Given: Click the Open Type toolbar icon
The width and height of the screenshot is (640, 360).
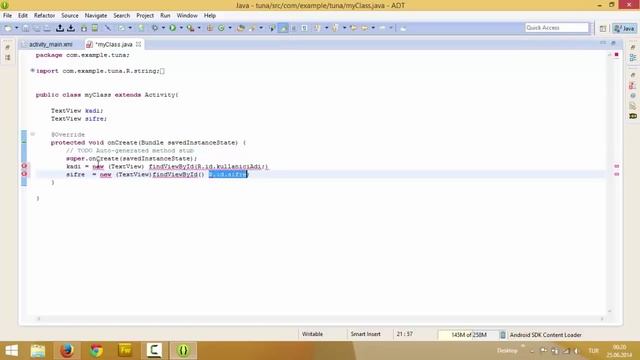Looking at the screenshot, I should pos(241,28).
